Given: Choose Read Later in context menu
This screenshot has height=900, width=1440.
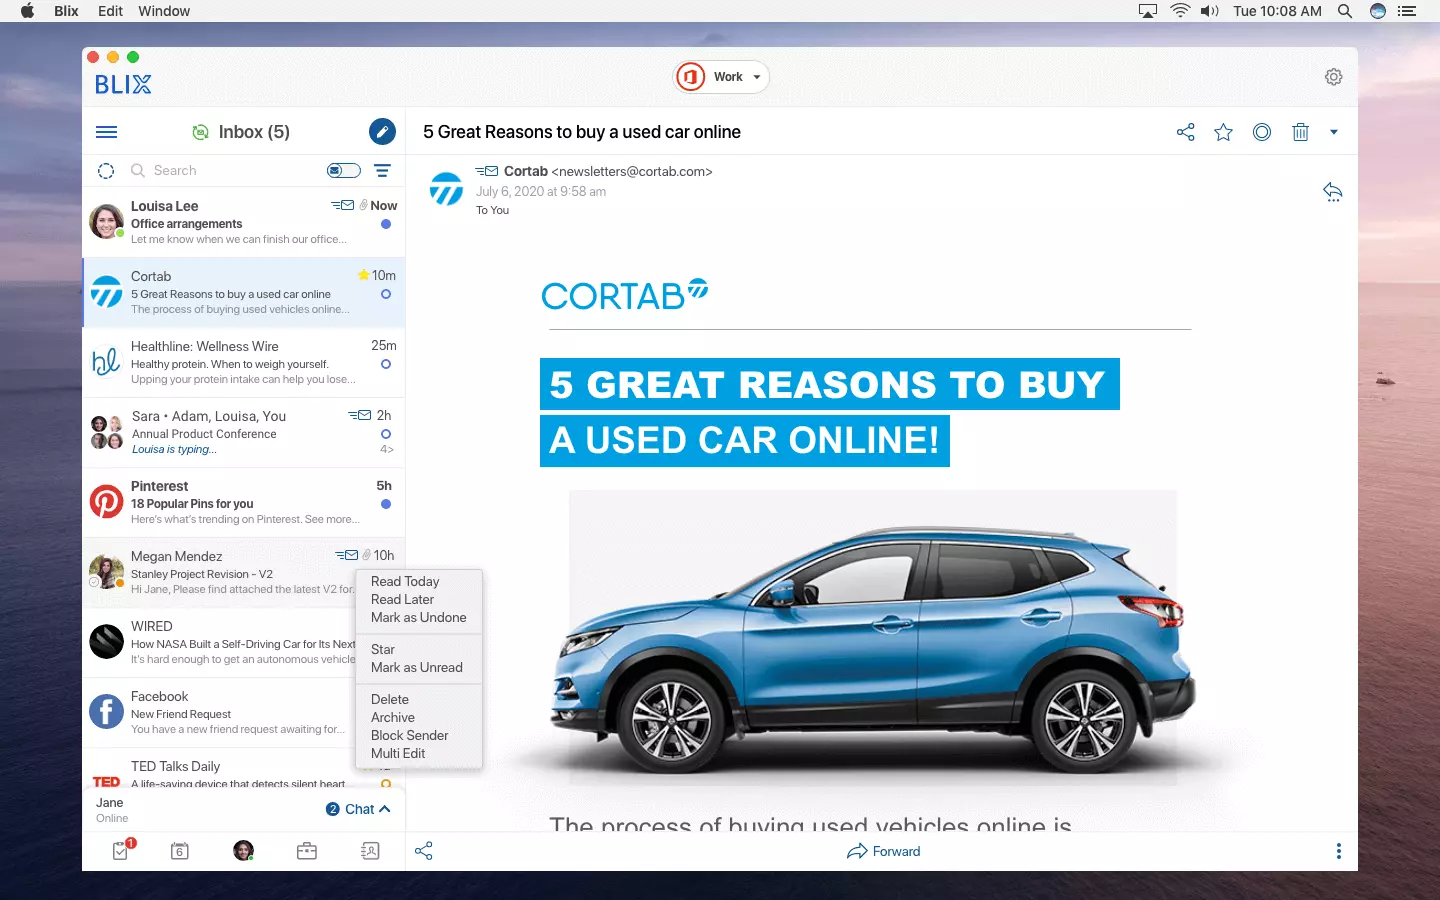Looking at the screenshot, I should tap(402, 599).
